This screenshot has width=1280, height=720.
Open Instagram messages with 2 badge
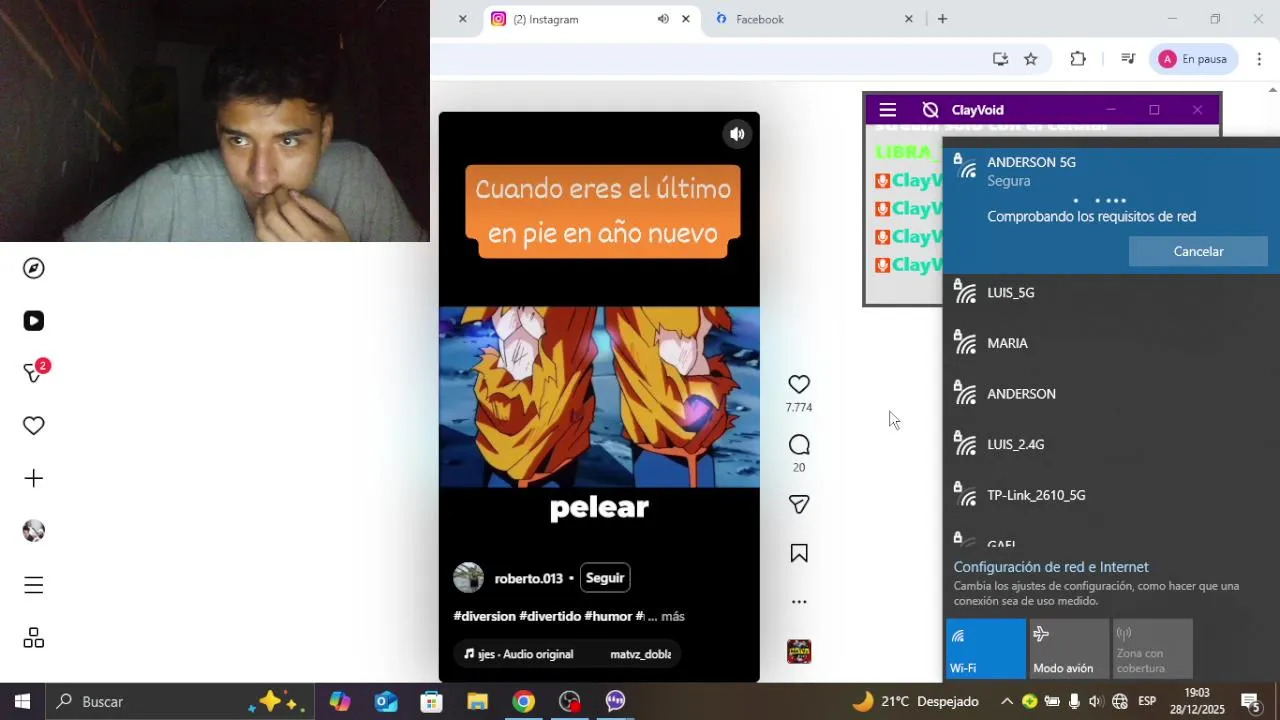coord(34,372)
